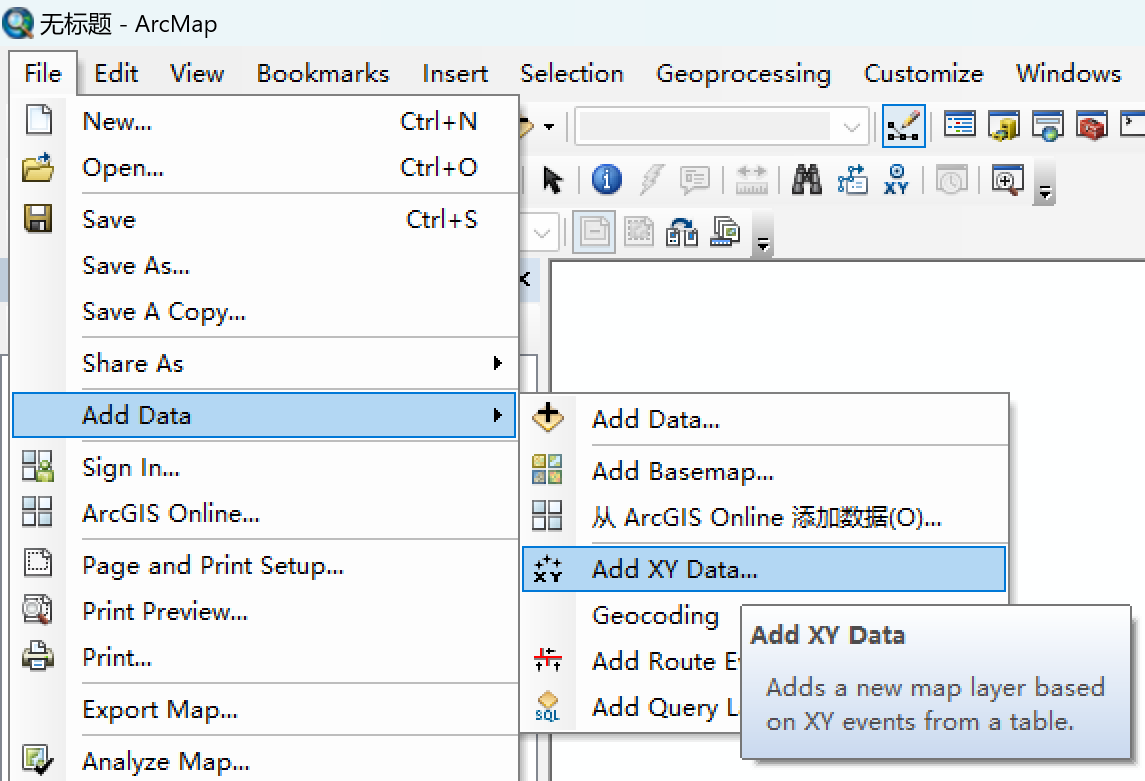Open the File menu
The image size is (1145, 781).
(43, 73)
